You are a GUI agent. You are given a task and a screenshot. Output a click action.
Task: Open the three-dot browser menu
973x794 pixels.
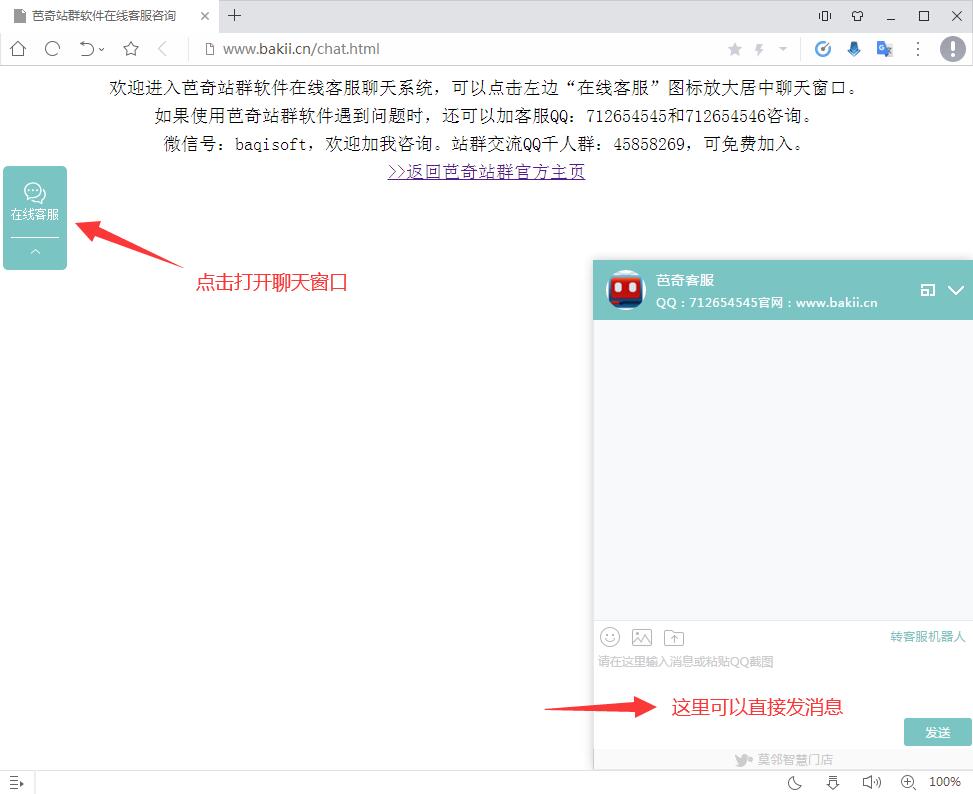(x=918, y=49)
